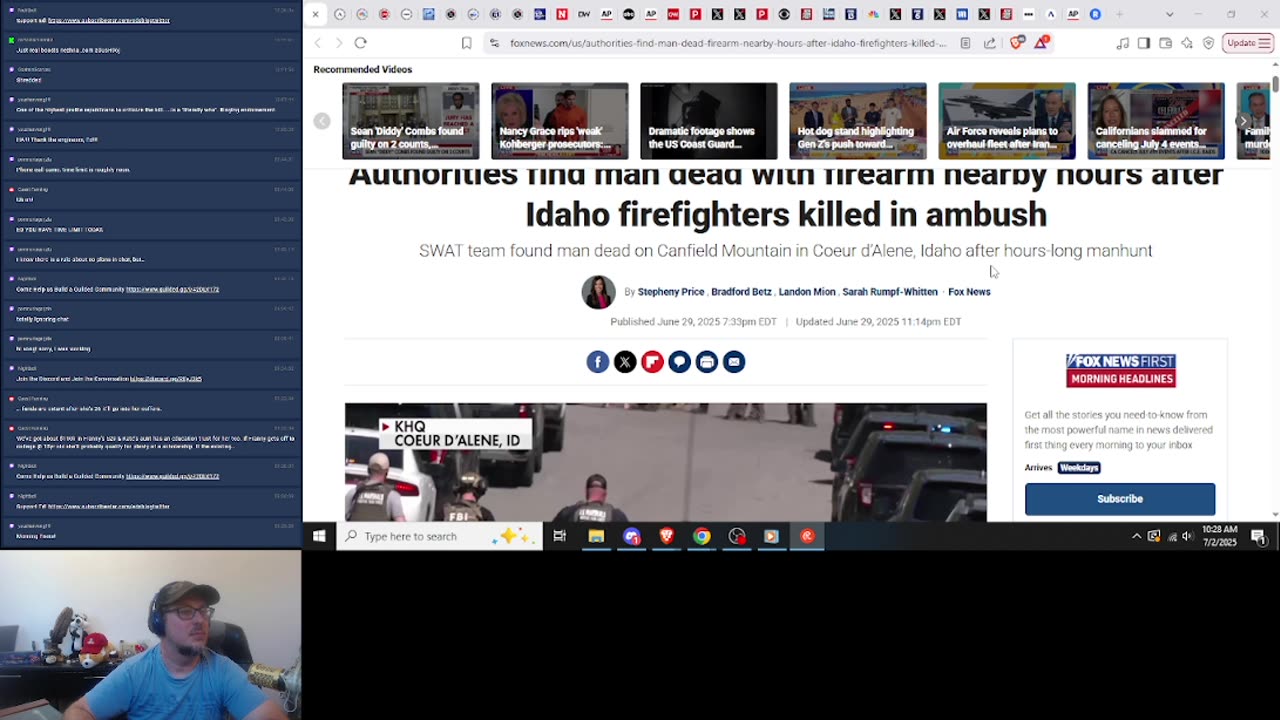Open the Nancy Grace Kohberger video thumbnail
1280x720 pixels.
[x=560, y=121]
